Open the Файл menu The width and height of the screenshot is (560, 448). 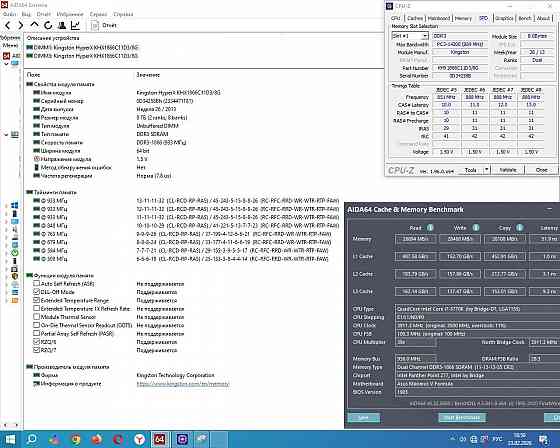9,14
